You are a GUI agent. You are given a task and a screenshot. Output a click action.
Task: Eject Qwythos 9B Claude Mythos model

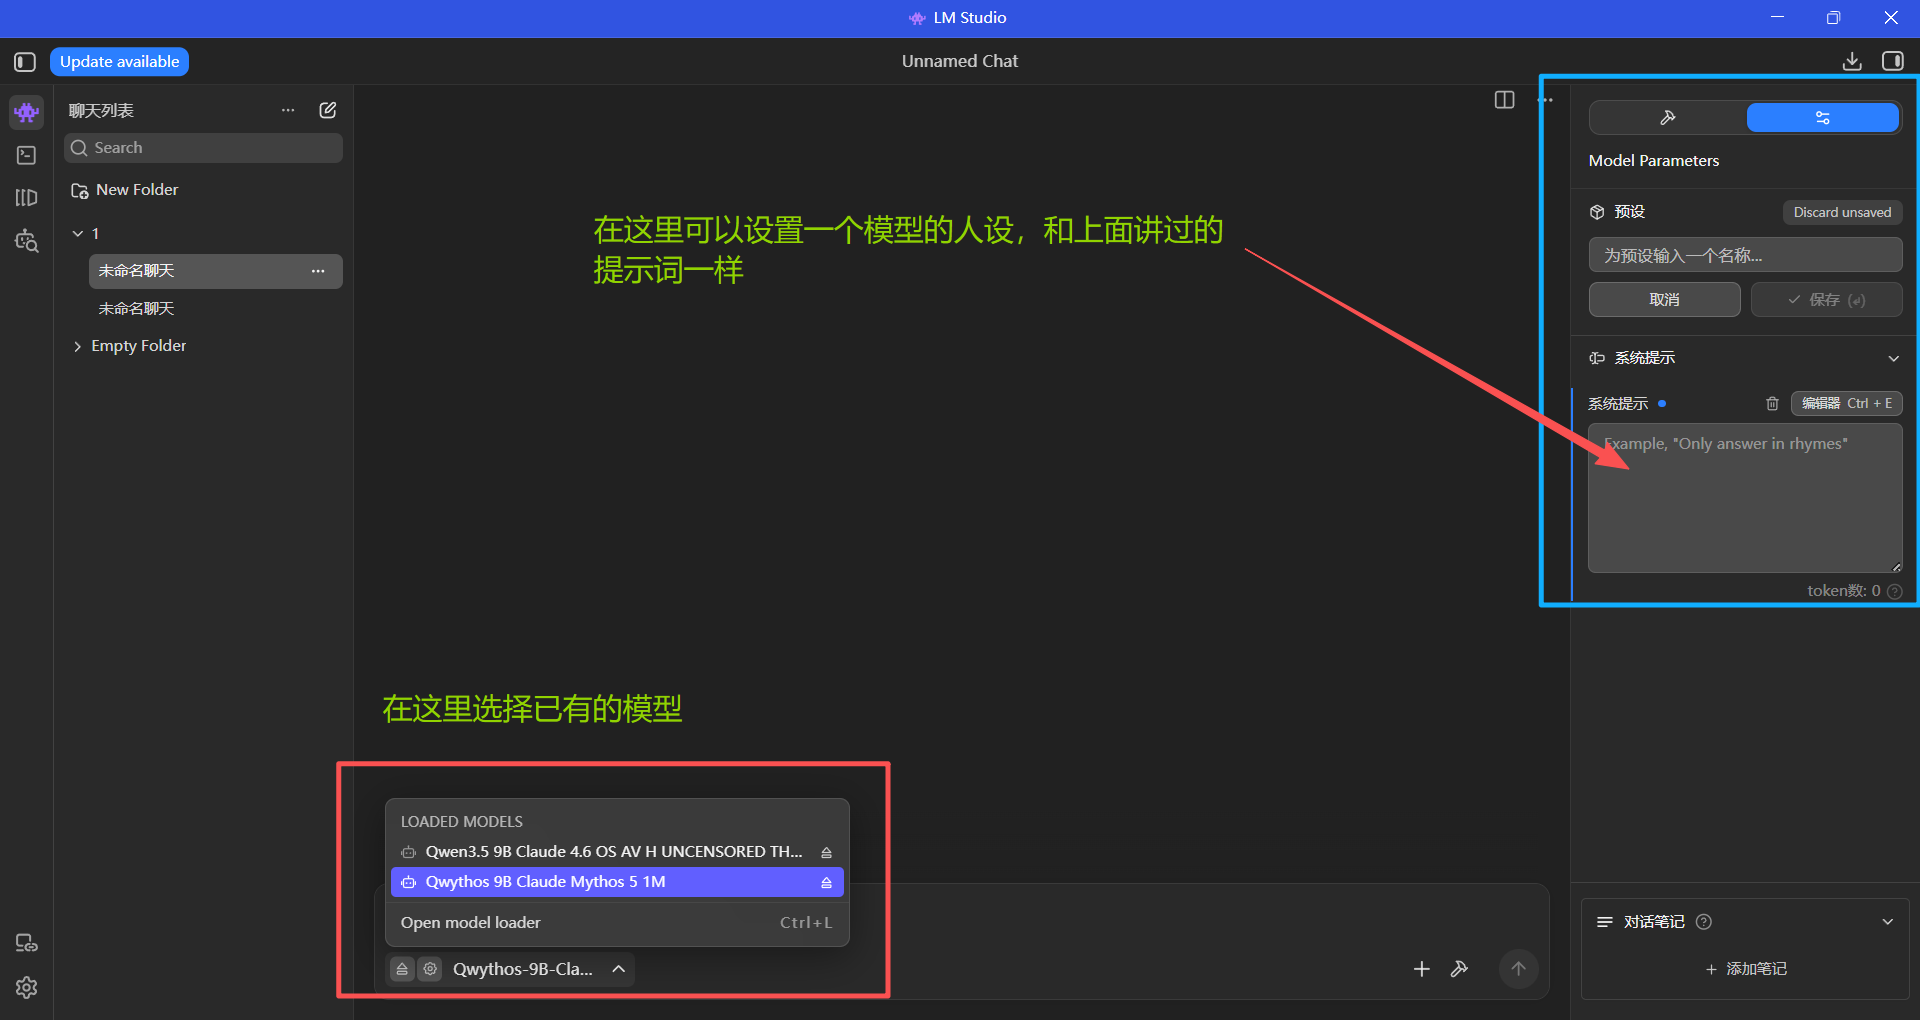[826, 883]
